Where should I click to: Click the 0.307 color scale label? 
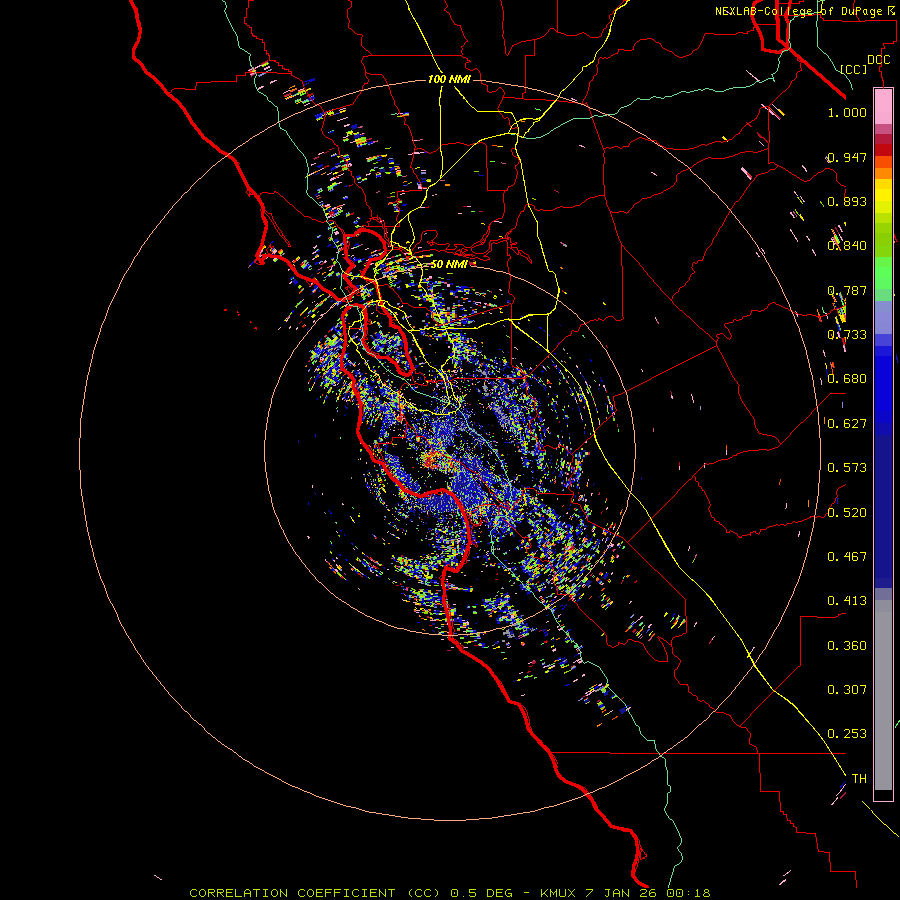847,690
